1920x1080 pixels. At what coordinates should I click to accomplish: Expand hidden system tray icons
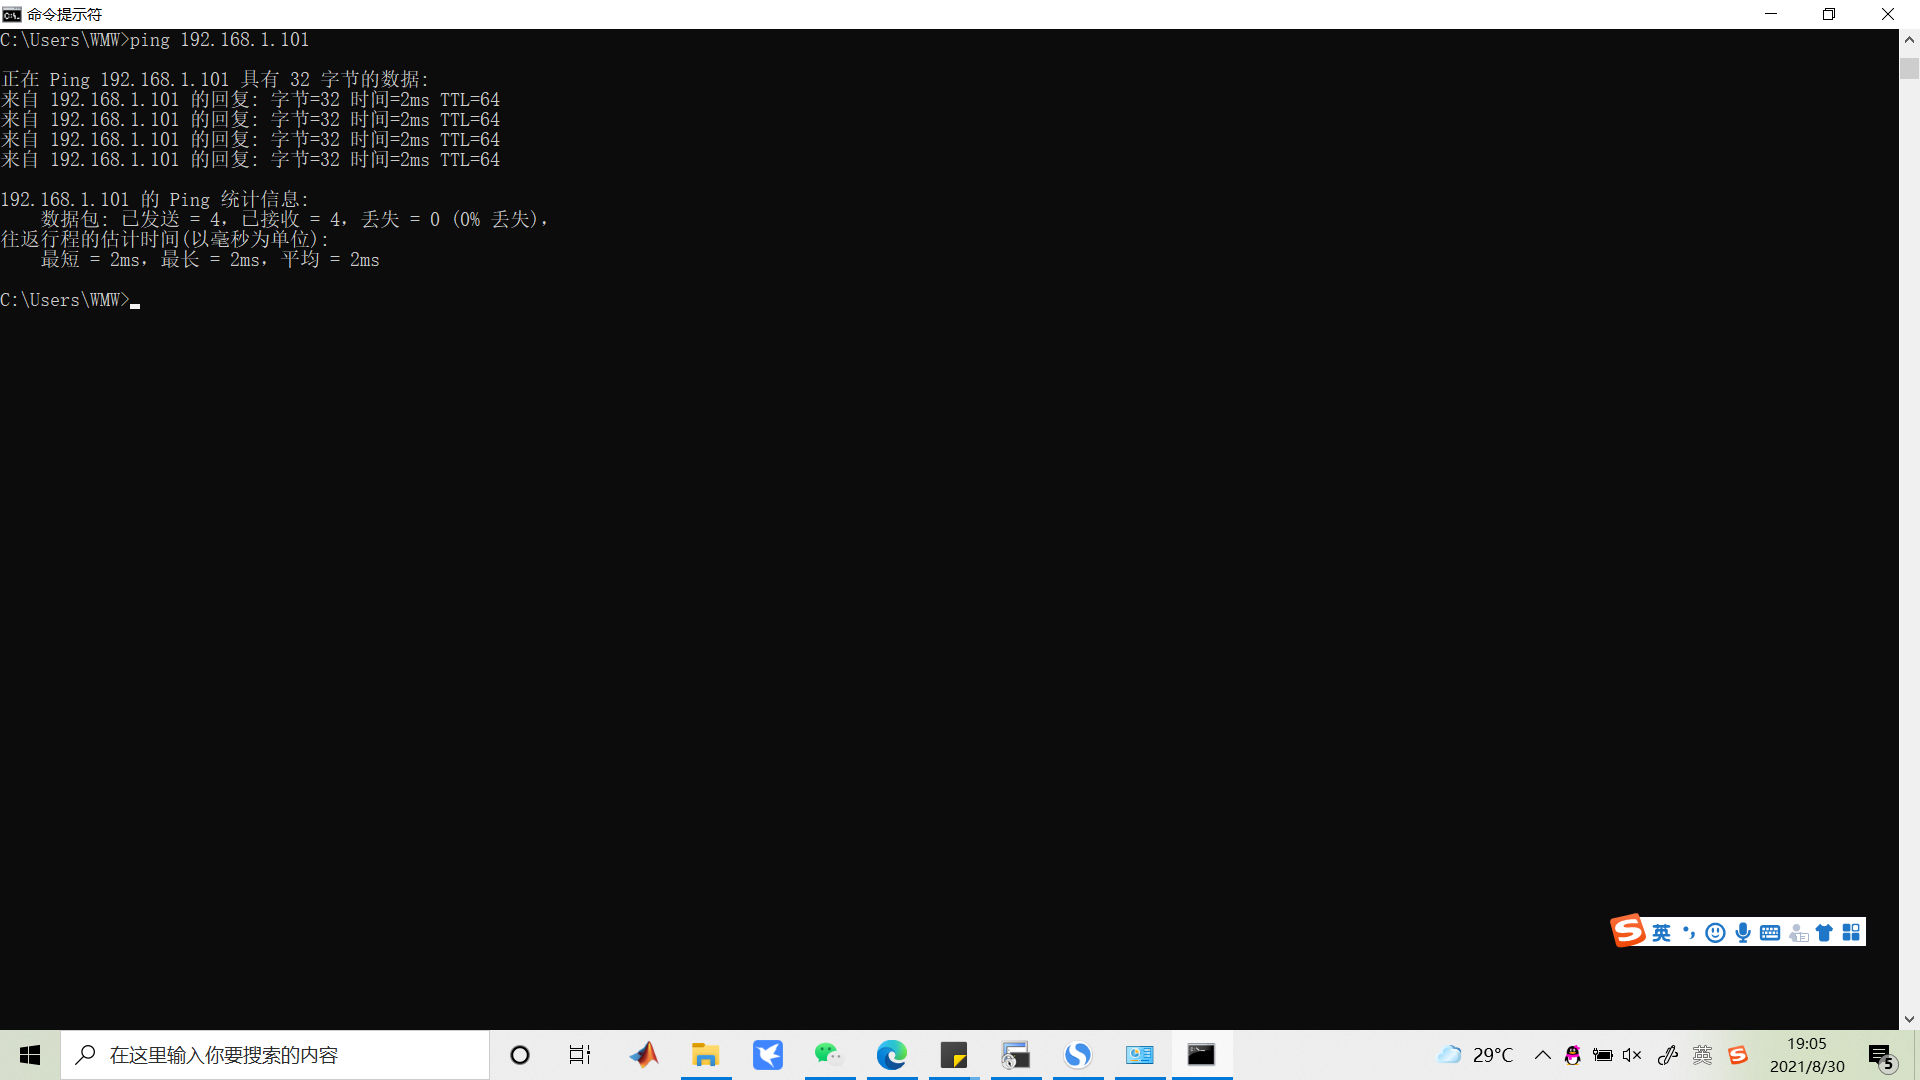coord(1544,1055)
